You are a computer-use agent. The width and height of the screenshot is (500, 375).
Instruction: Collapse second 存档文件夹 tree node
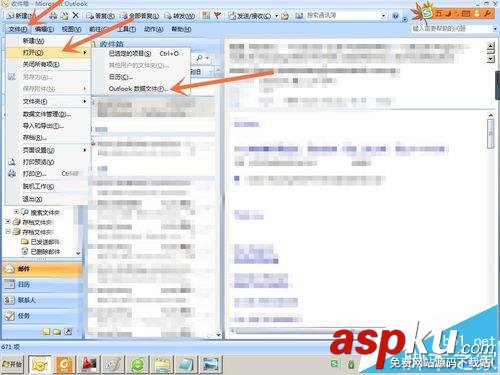(8, 231)
